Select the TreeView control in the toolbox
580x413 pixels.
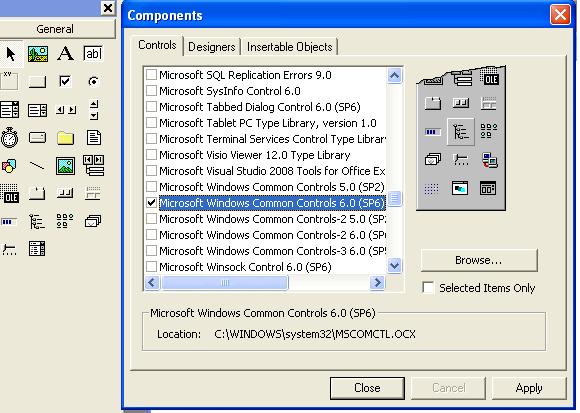point(37,222)
